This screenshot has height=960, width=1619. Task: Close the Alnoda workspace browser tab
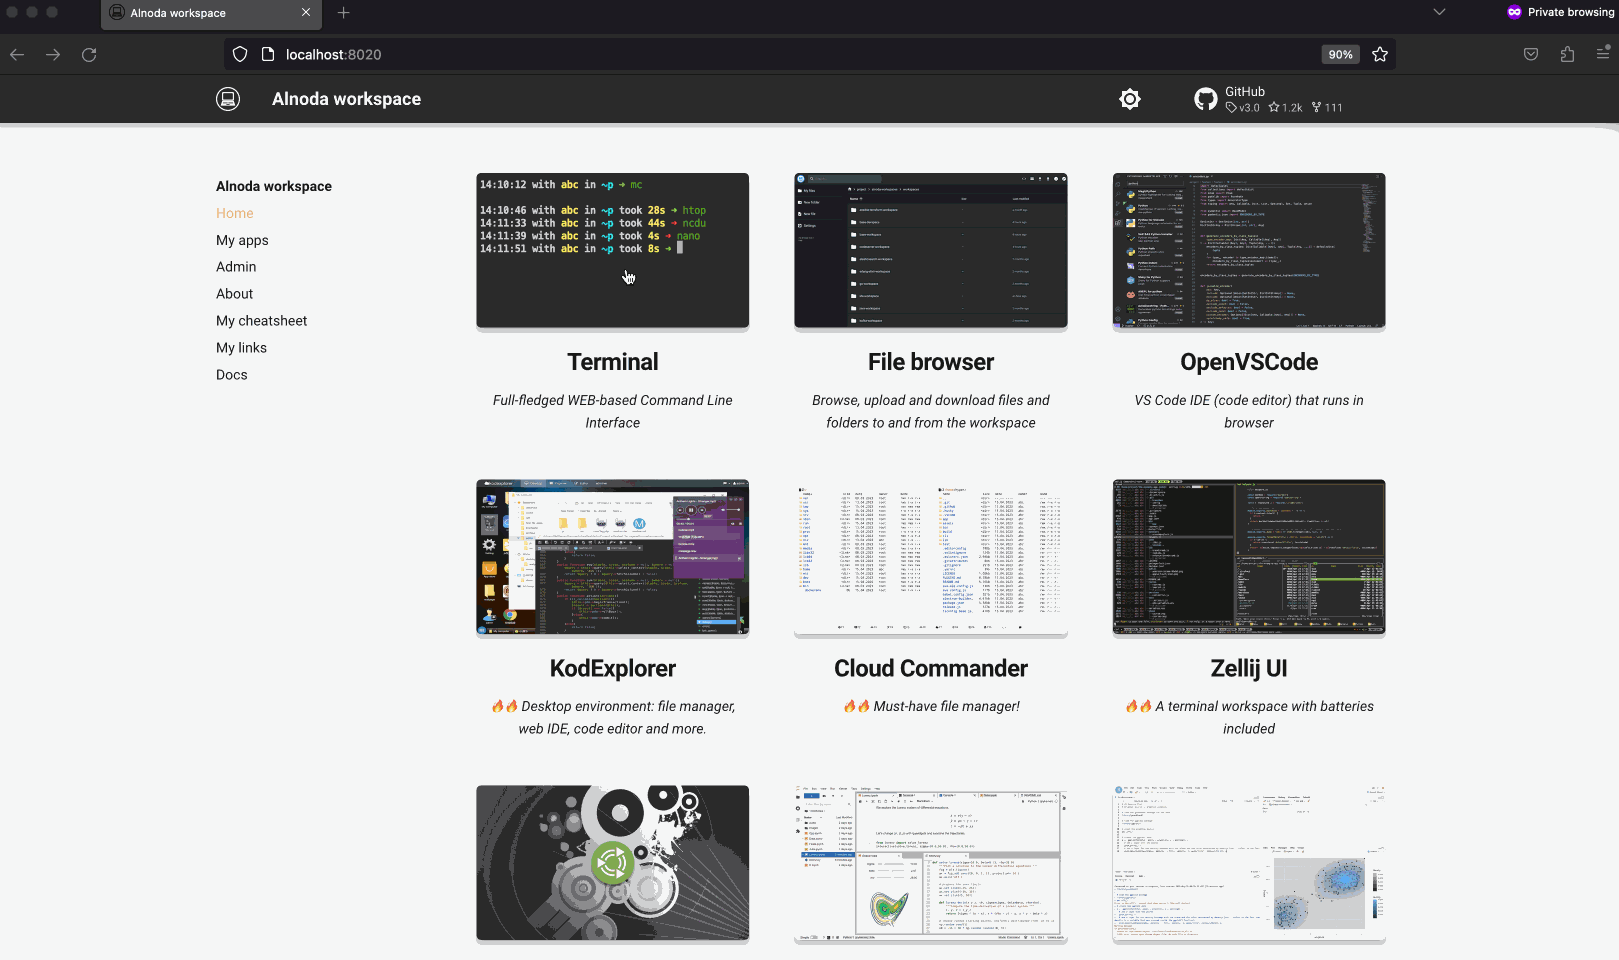[306, 13]
